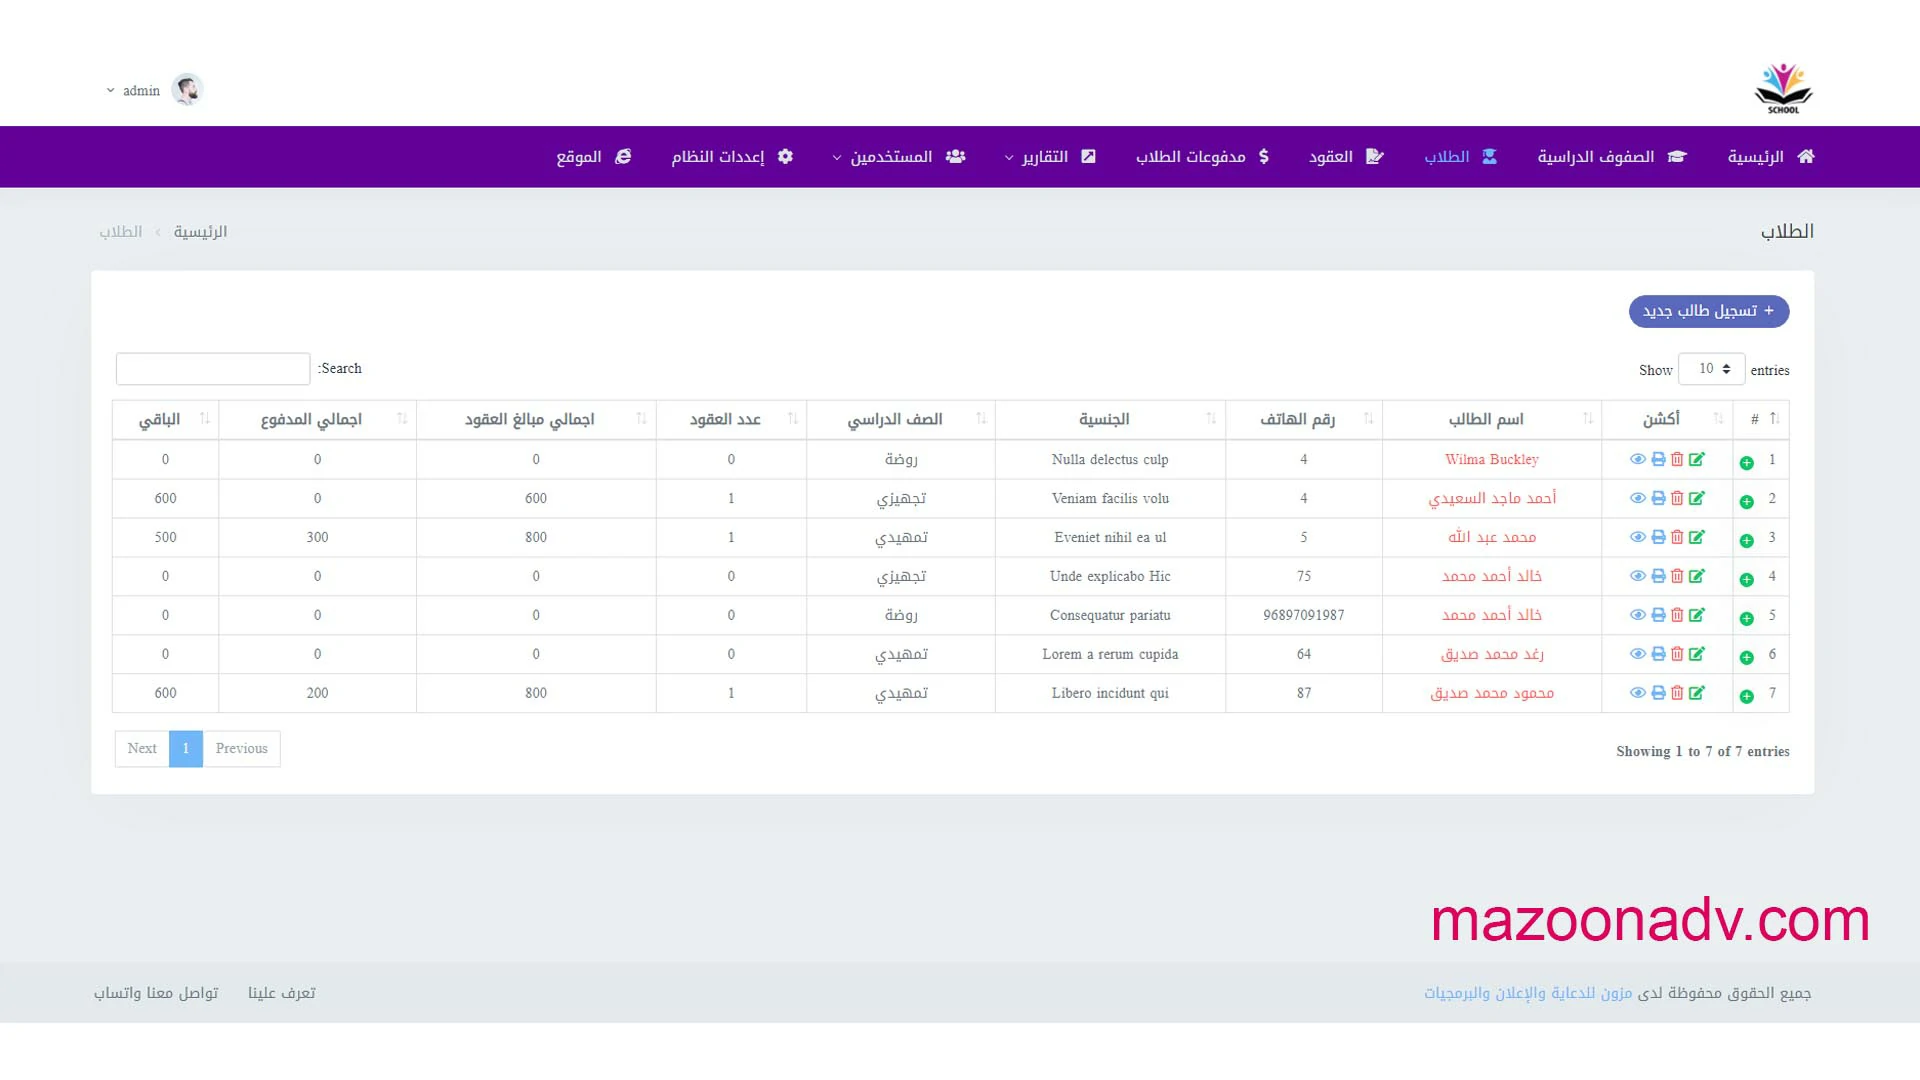Click the print icon in row 3
Screen dimensions: 1920x1080
coord(1658,537)
